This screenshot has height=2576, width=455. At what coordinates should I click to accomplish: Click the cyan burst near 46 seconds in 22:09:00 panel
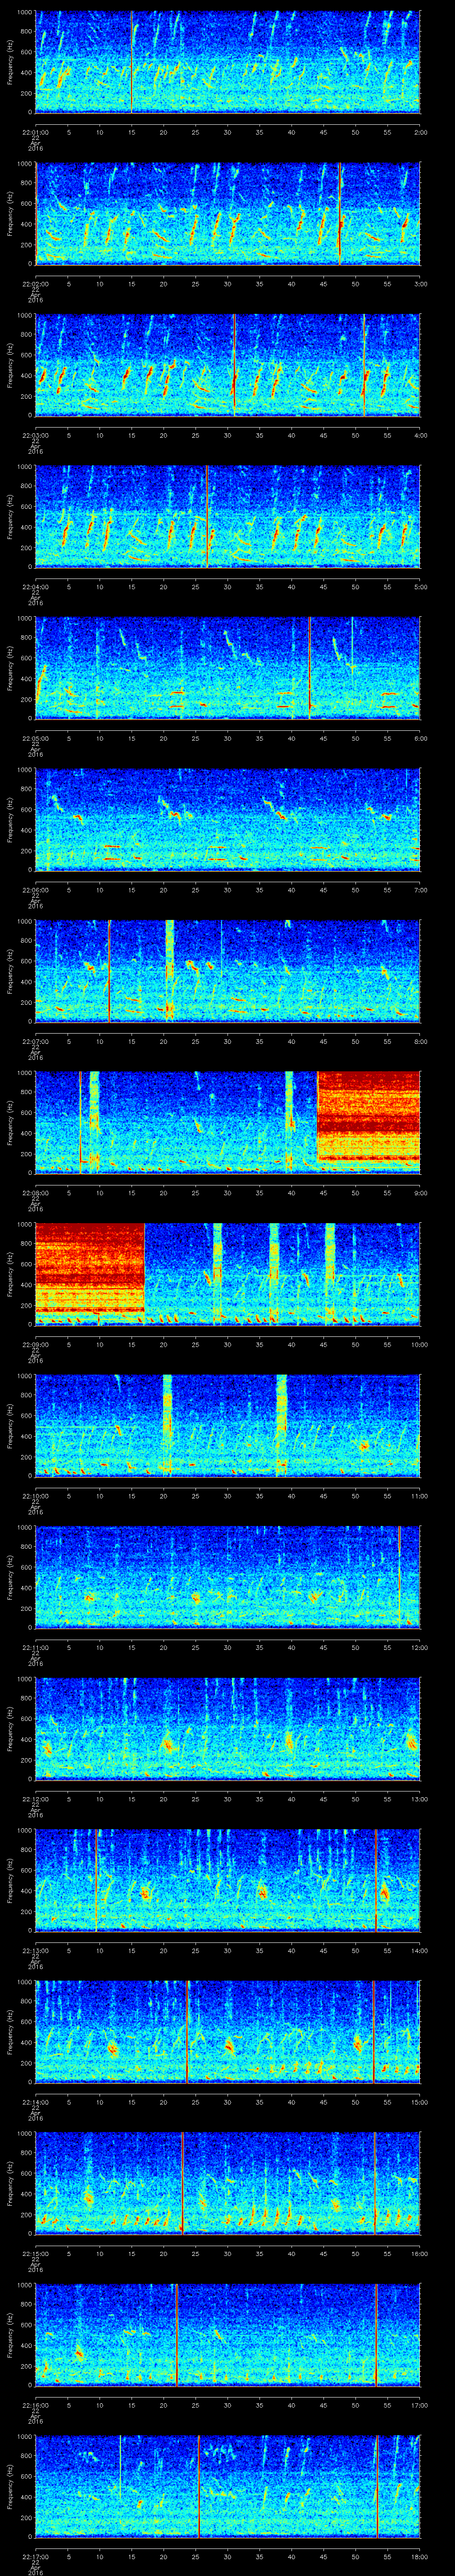[x=330, y=1273]
